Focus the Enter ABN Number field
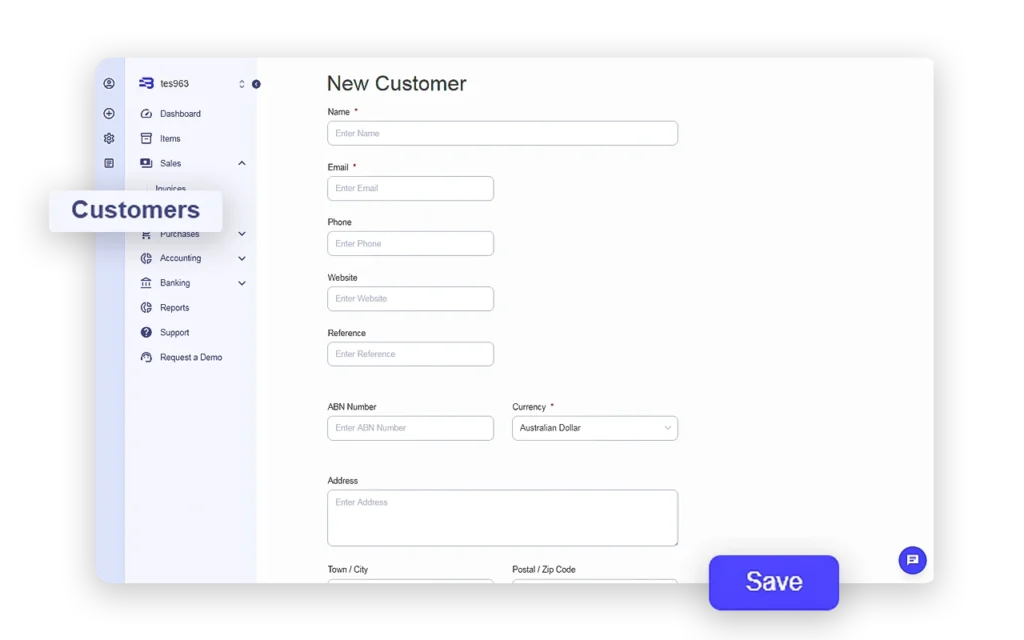Screen dimensions: 1024x640 pos(410,428)
